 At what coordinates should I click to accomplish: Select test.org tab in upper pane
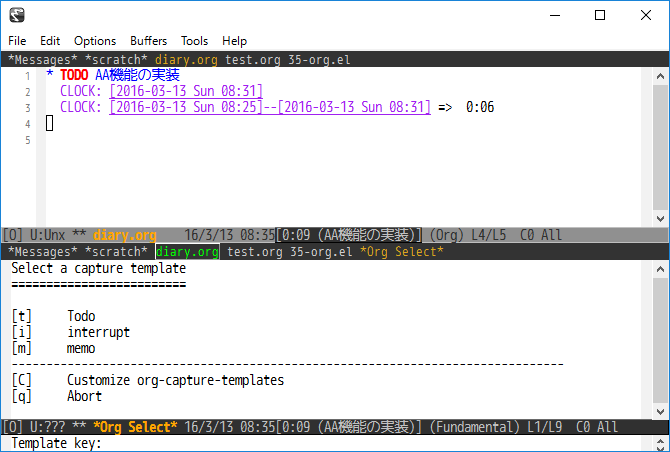[x=253, y=60]
